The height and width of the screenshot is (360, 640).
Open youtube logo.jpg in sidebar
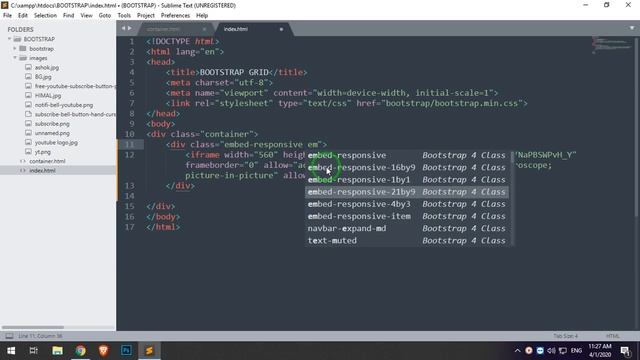pyautogui.click(x=56, y=142)
